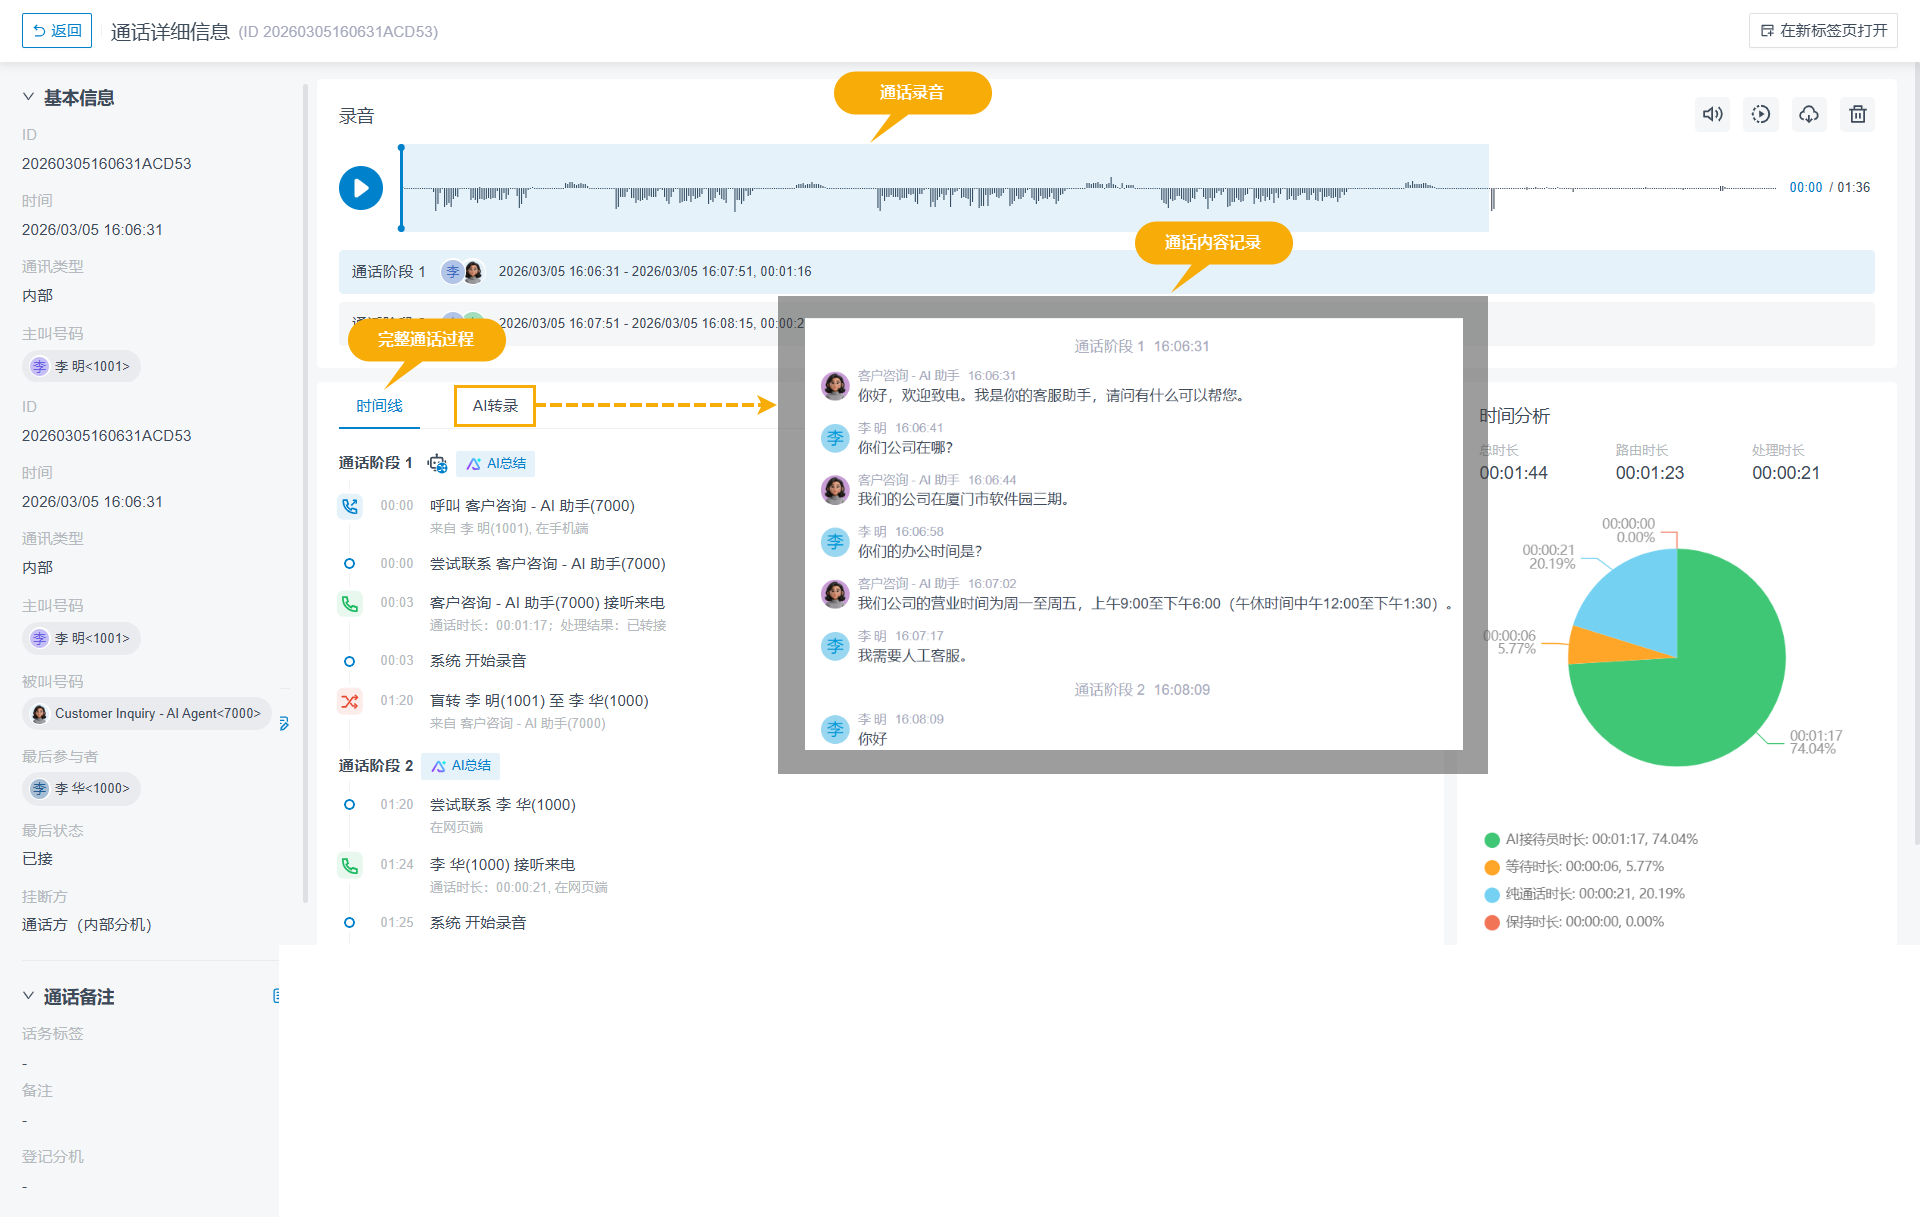Download the recording via cloud icon
The image size is (1920, 1221).
1809,115
